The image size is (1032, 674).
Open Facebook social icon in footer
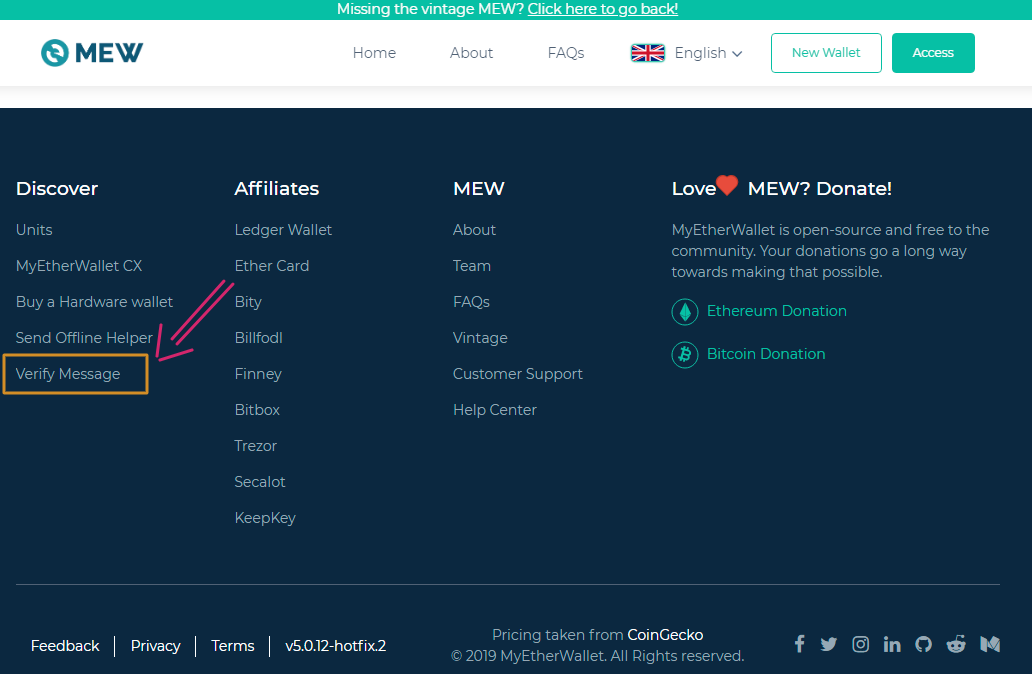799,644
